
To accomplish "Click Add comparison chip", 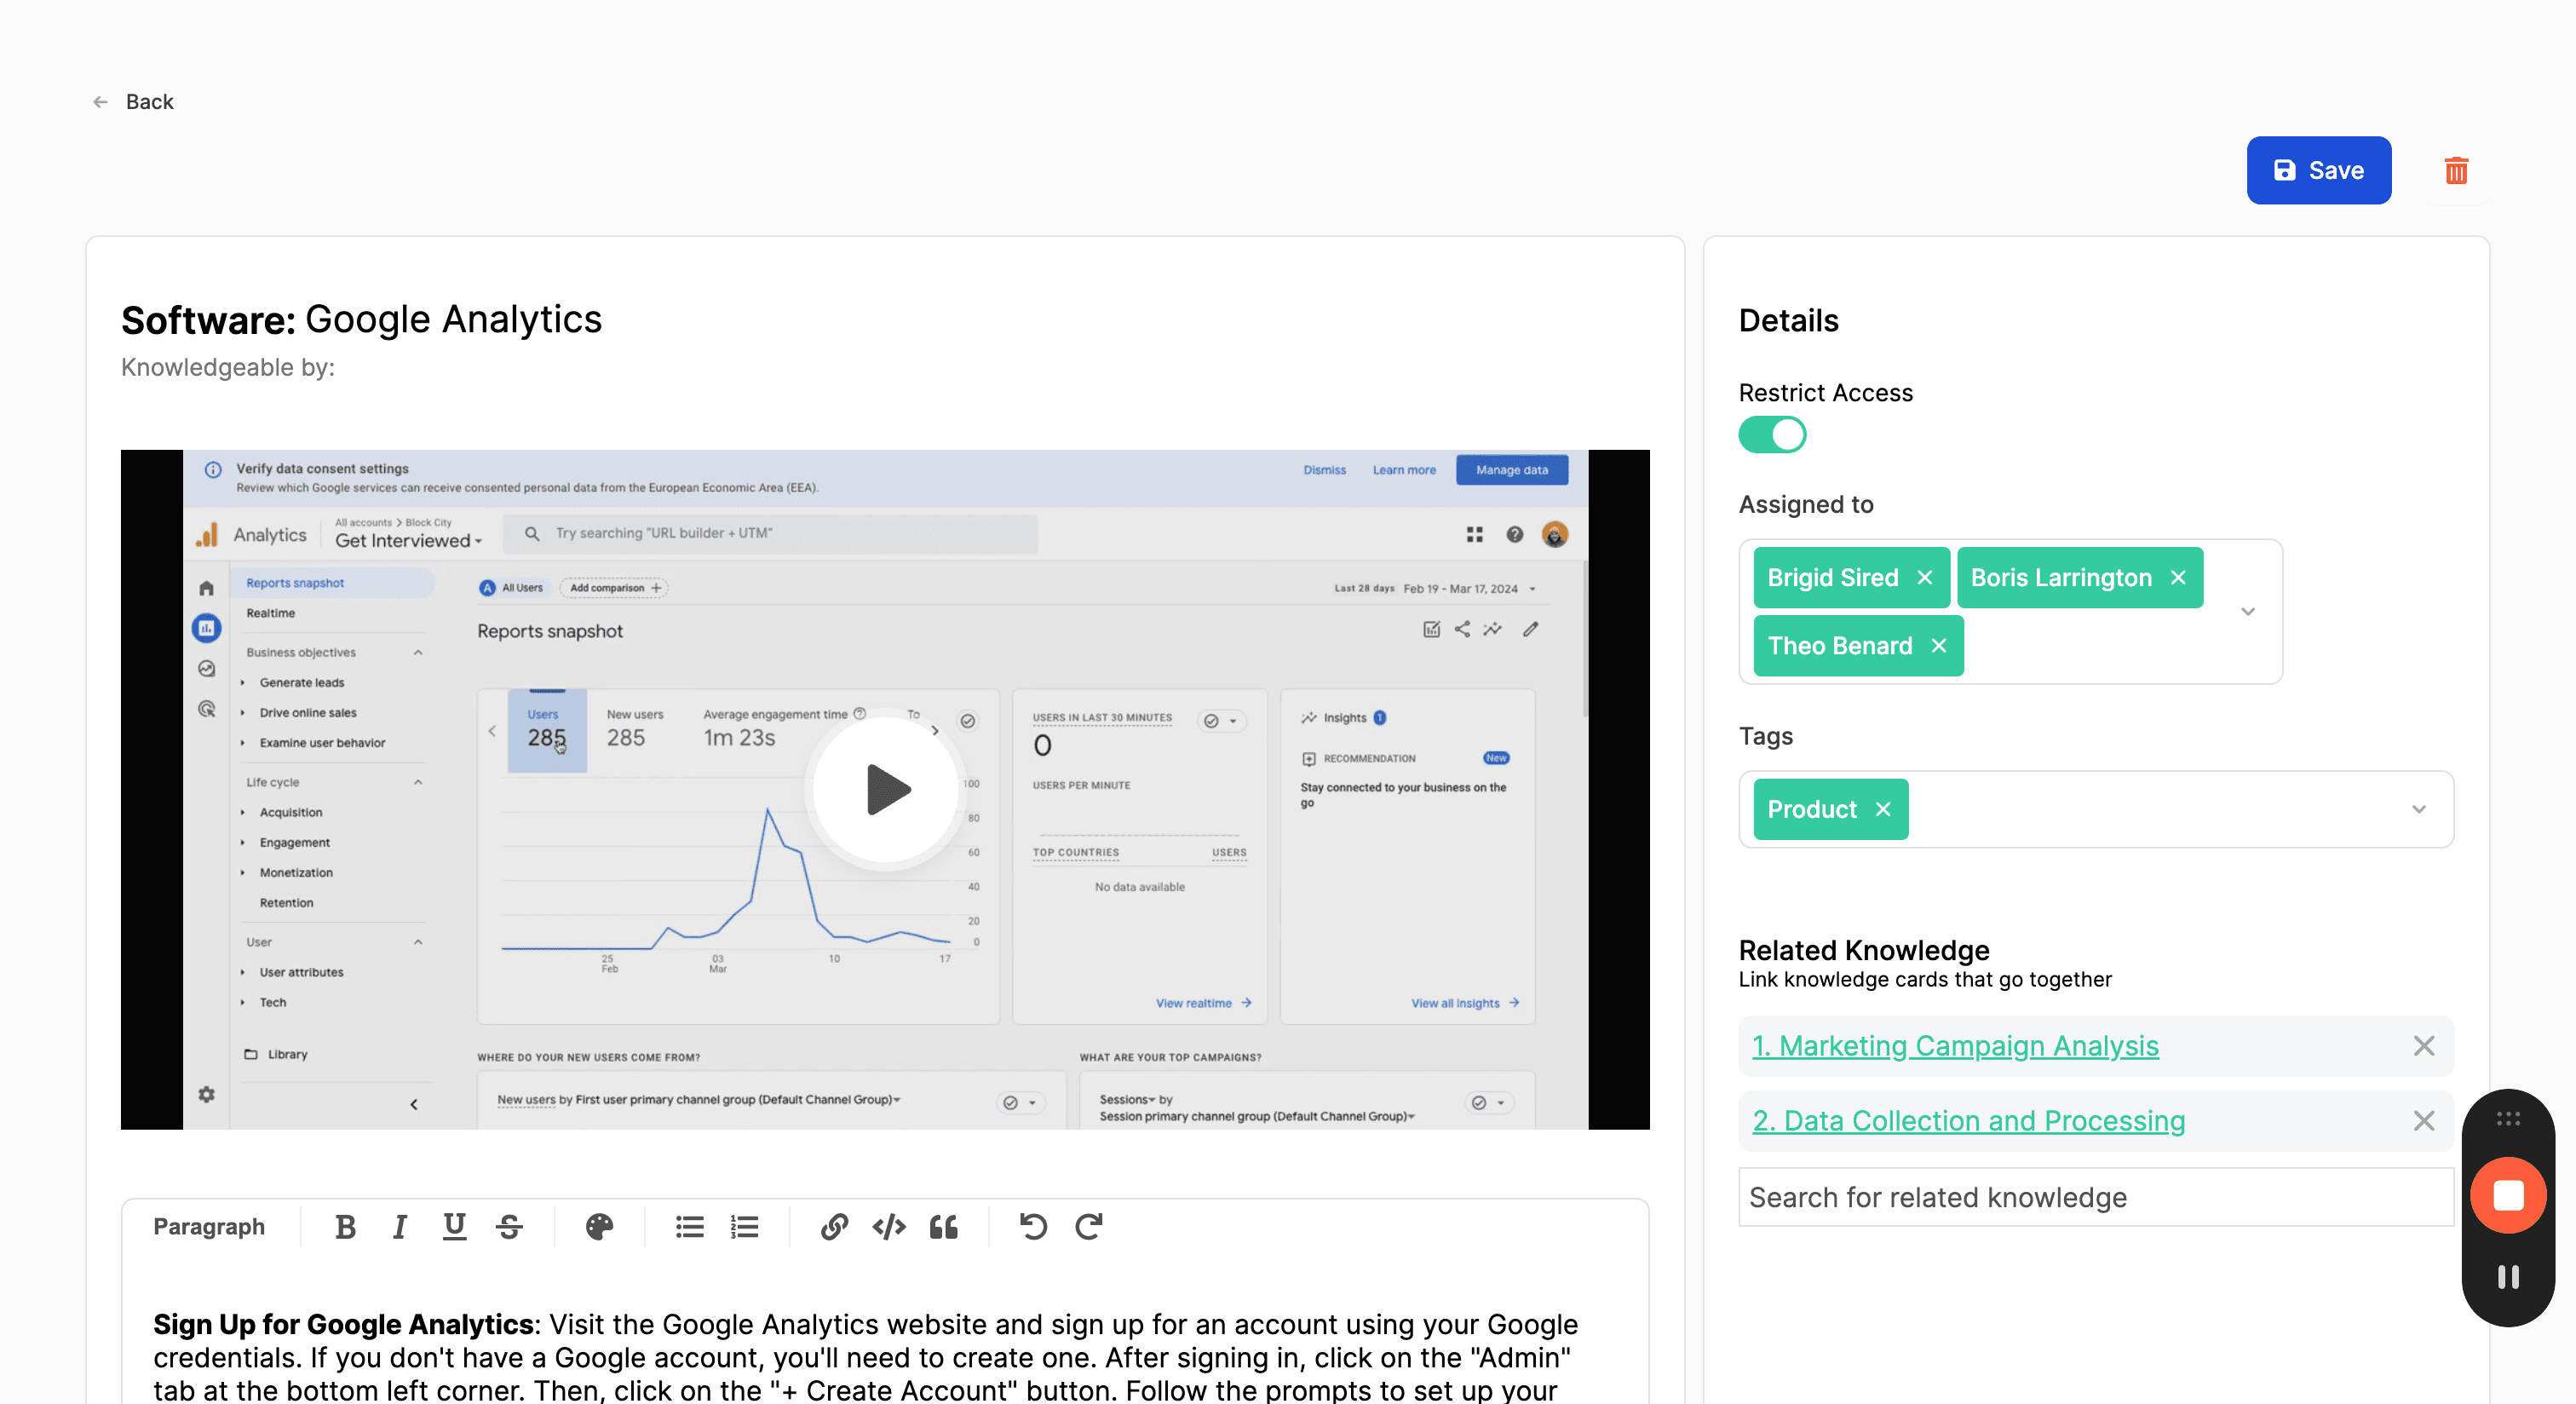I will 614,588.
